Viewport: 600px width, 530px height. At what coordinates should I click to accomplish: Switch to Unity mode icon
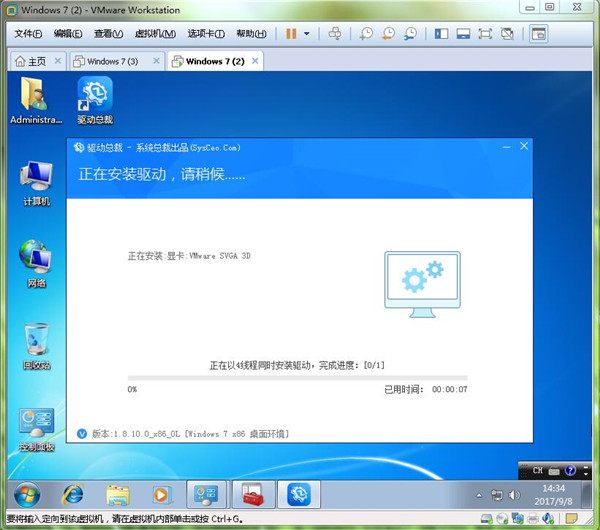point(507,34)
